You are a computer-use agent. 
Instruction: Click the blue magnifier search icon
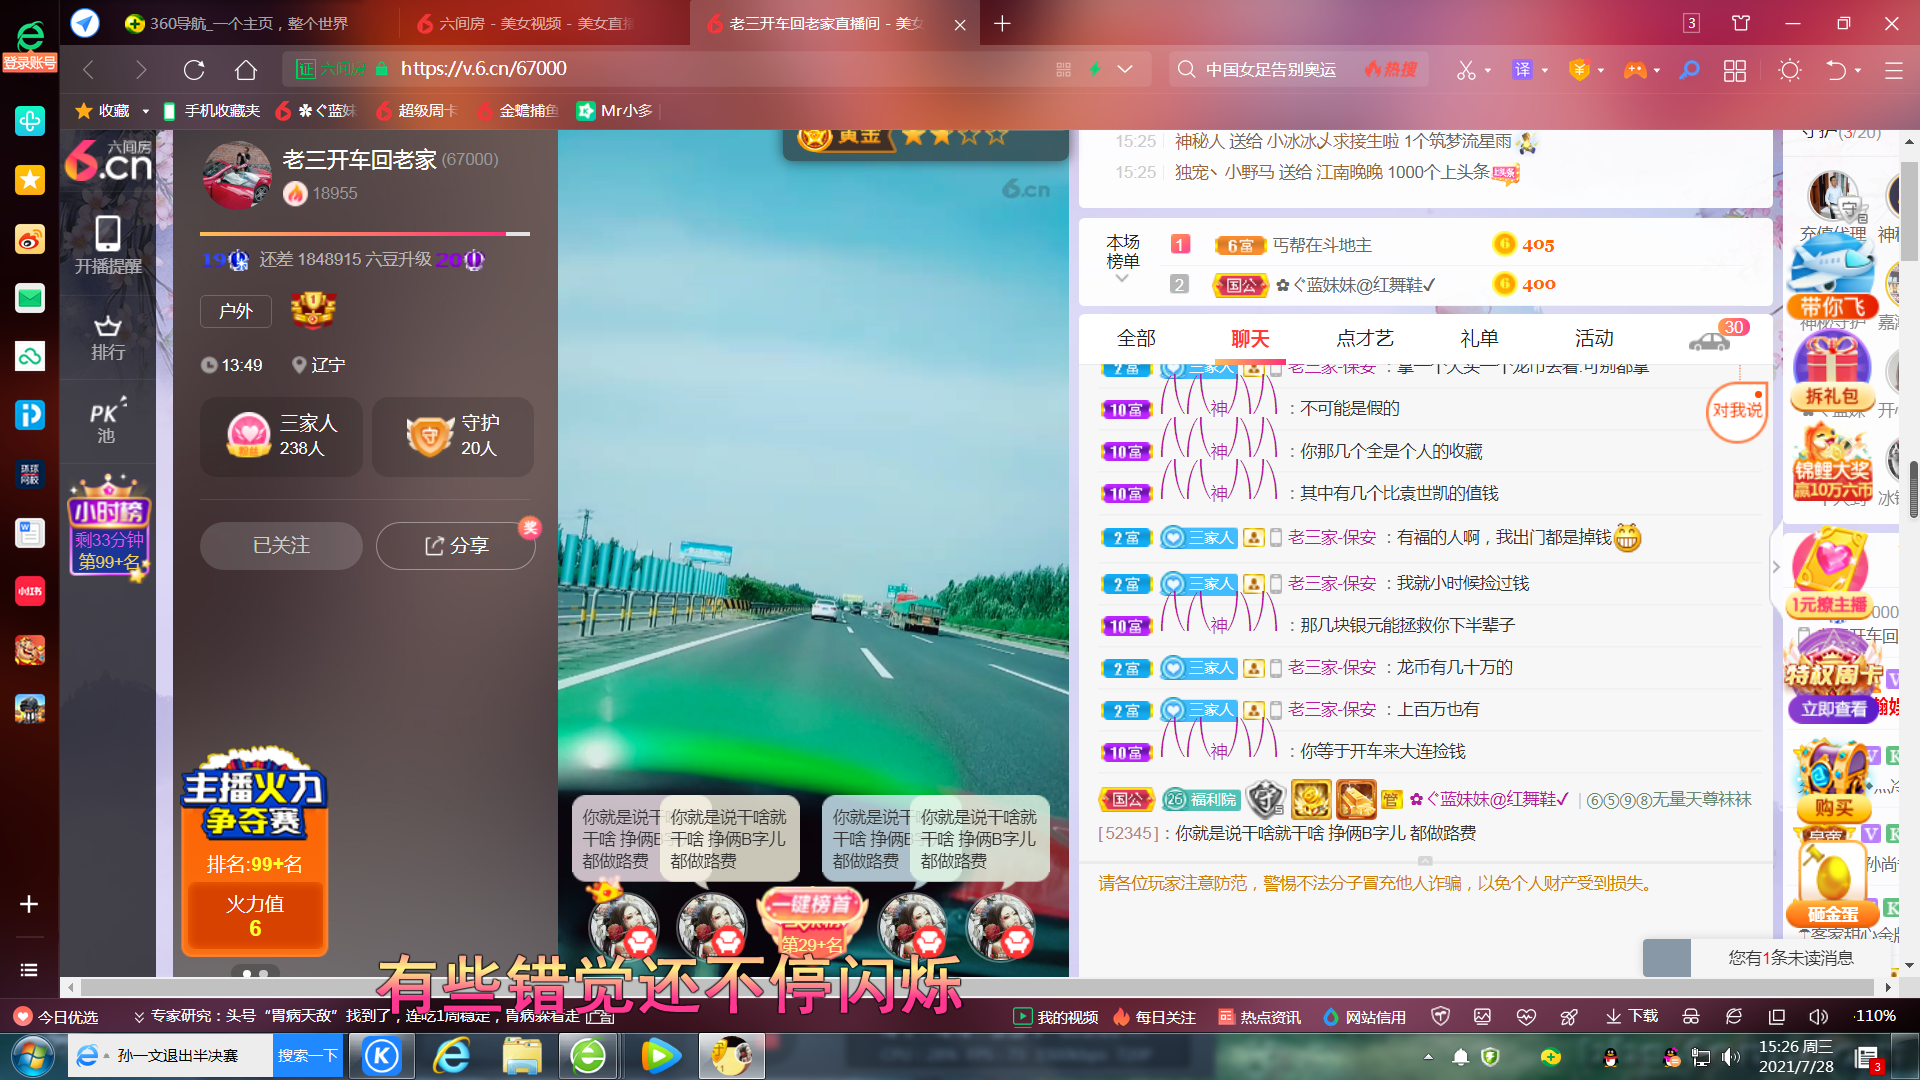1689,70
